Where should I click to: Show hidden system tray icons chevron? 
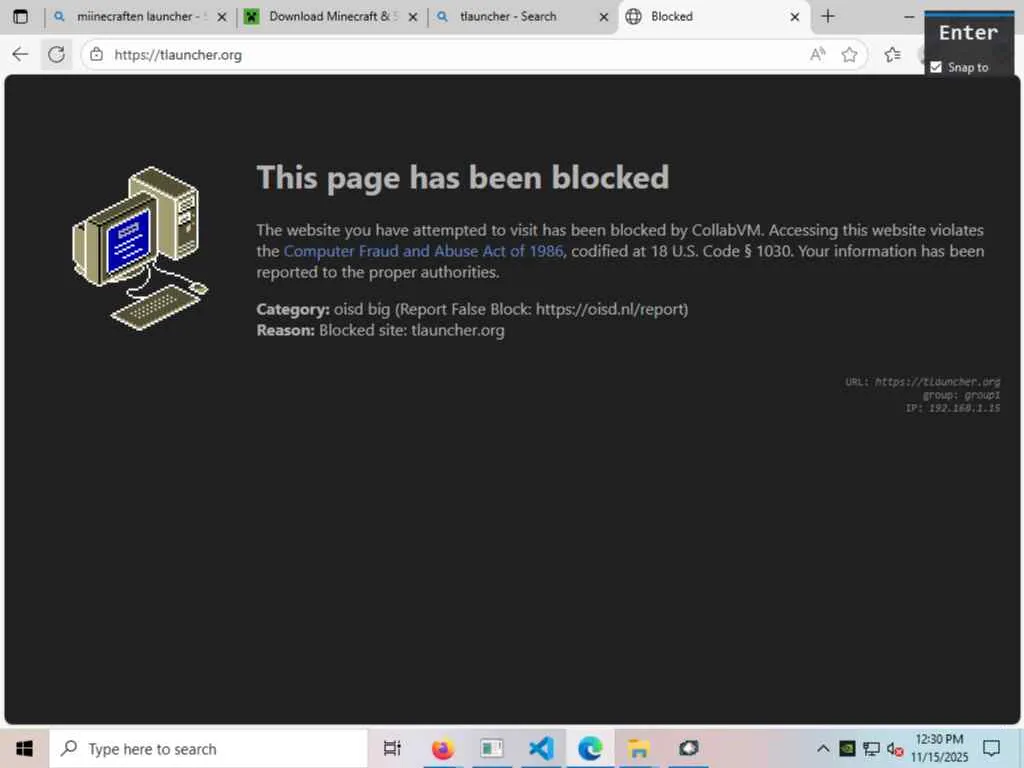pyautogui.click(x=823, y=748)
